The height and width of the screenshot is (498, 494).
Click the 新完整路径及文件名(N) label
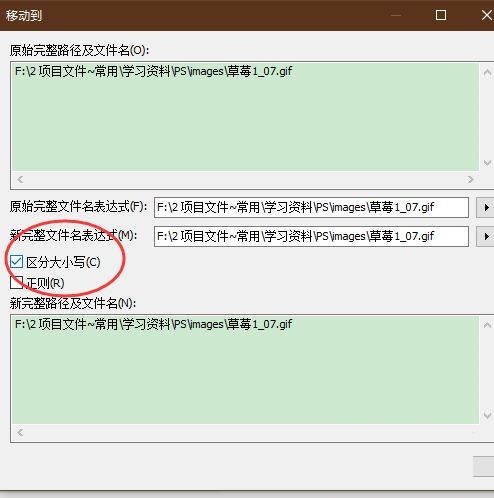(x=73, y=303)
